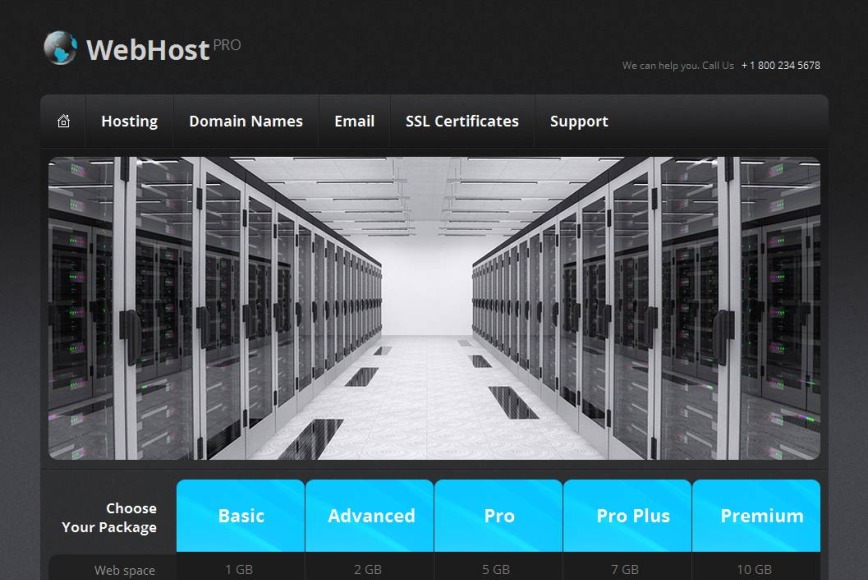The height and width of the screenshot is (580, 868).
Task: Select the Advanced package tab
Action: [370, 516]
